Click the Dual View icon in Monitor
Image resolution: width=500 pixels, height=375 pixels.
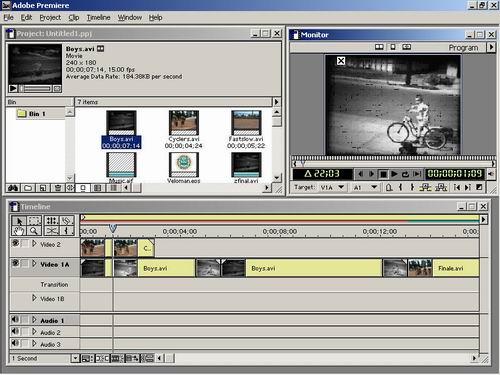tap(379, 47)
